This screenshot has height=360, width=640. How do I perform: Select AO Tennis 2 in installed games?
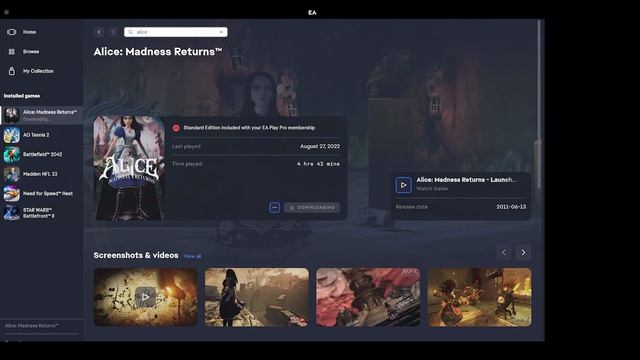pyautogui.click(x=42, y=135)
